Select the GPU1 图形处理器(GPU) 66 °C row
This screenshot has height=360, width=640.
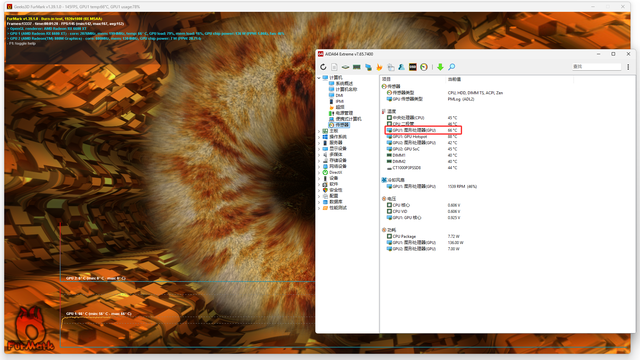[422, 130]
